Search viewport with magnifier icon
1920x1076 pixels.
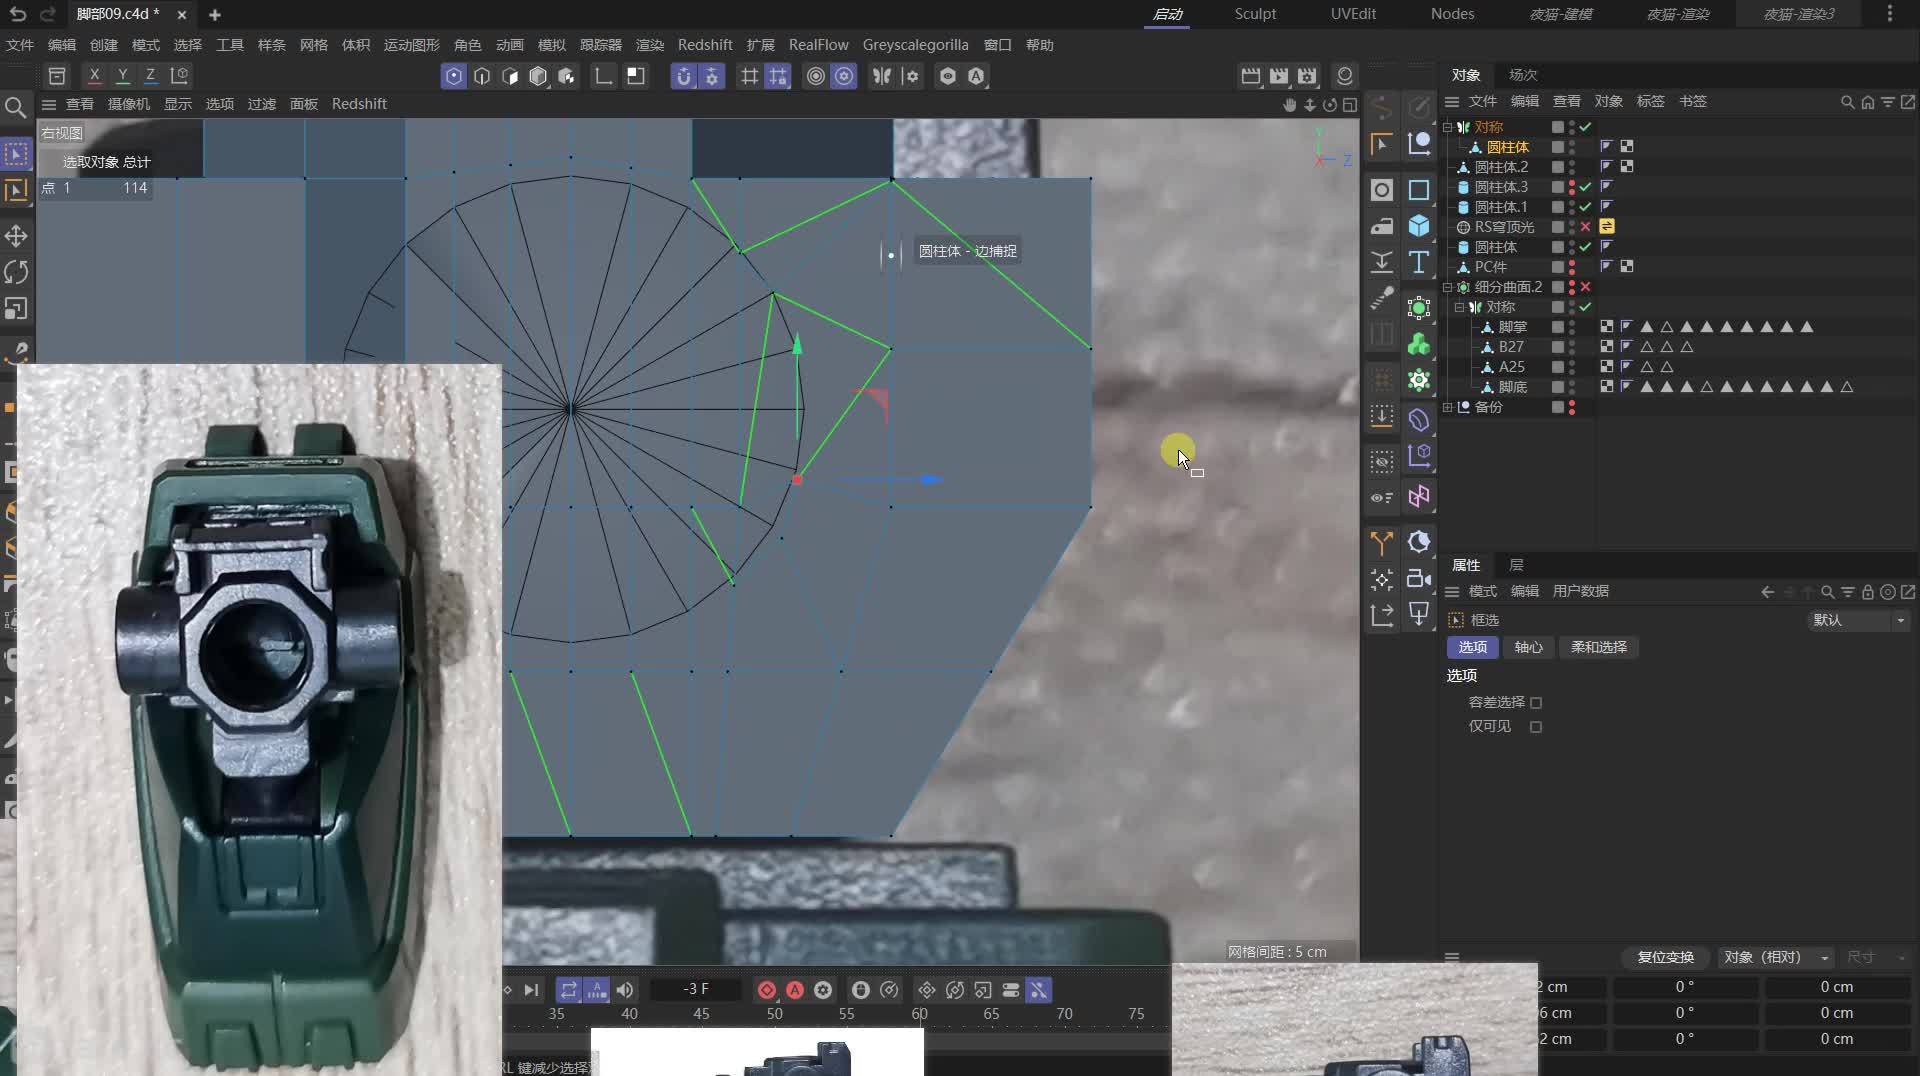15,107
